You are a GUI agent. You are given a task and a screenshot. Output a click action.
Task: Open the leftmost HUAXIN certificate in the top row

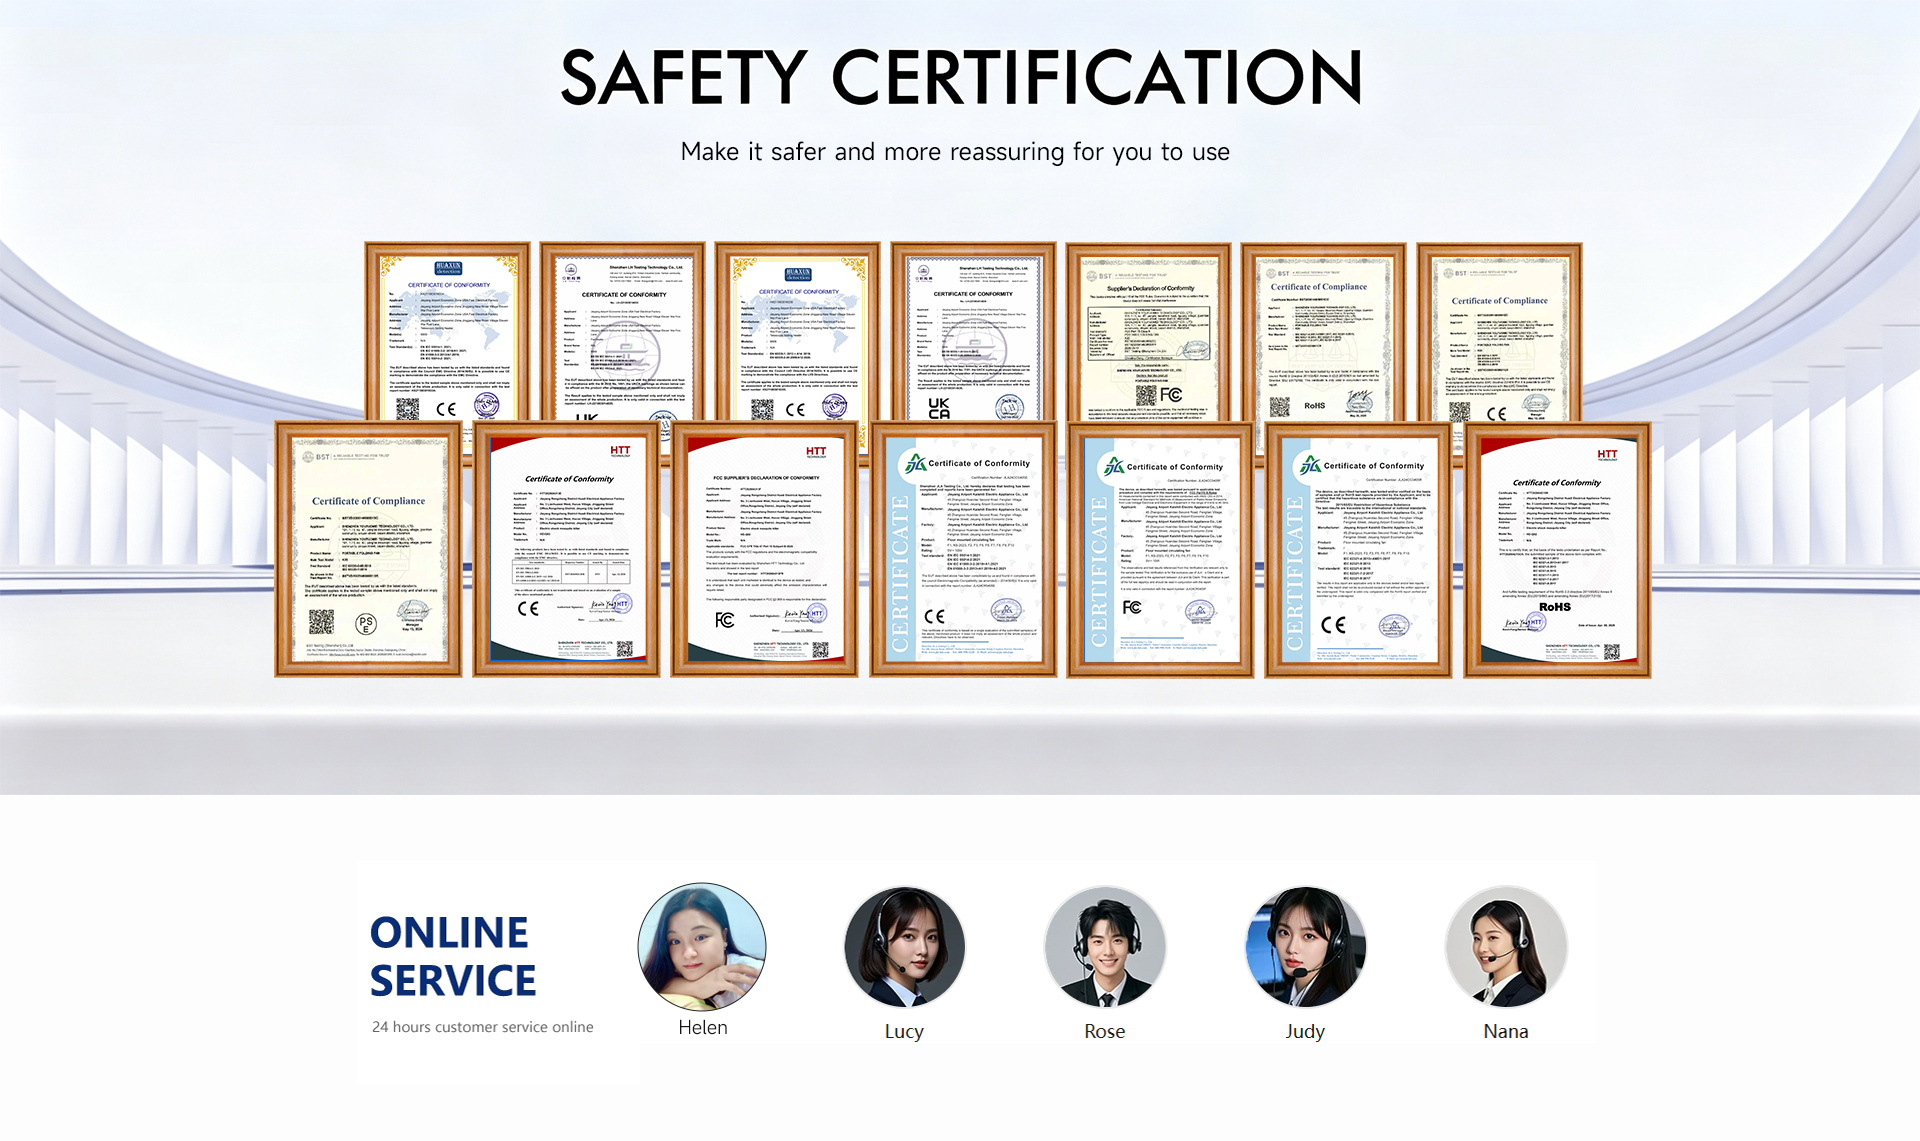pyautogui.click(x=447, y=332)
